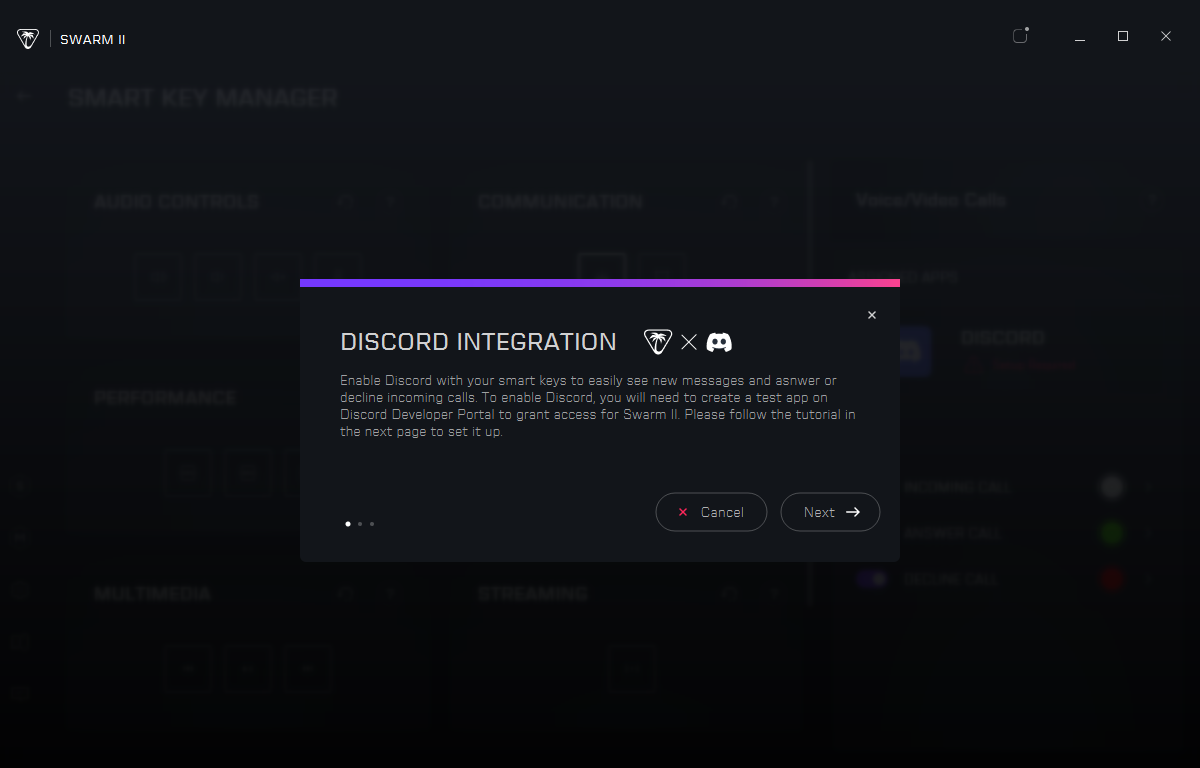
Task: Toggle the Decline Call switch
Action: (x=870, y=579)
